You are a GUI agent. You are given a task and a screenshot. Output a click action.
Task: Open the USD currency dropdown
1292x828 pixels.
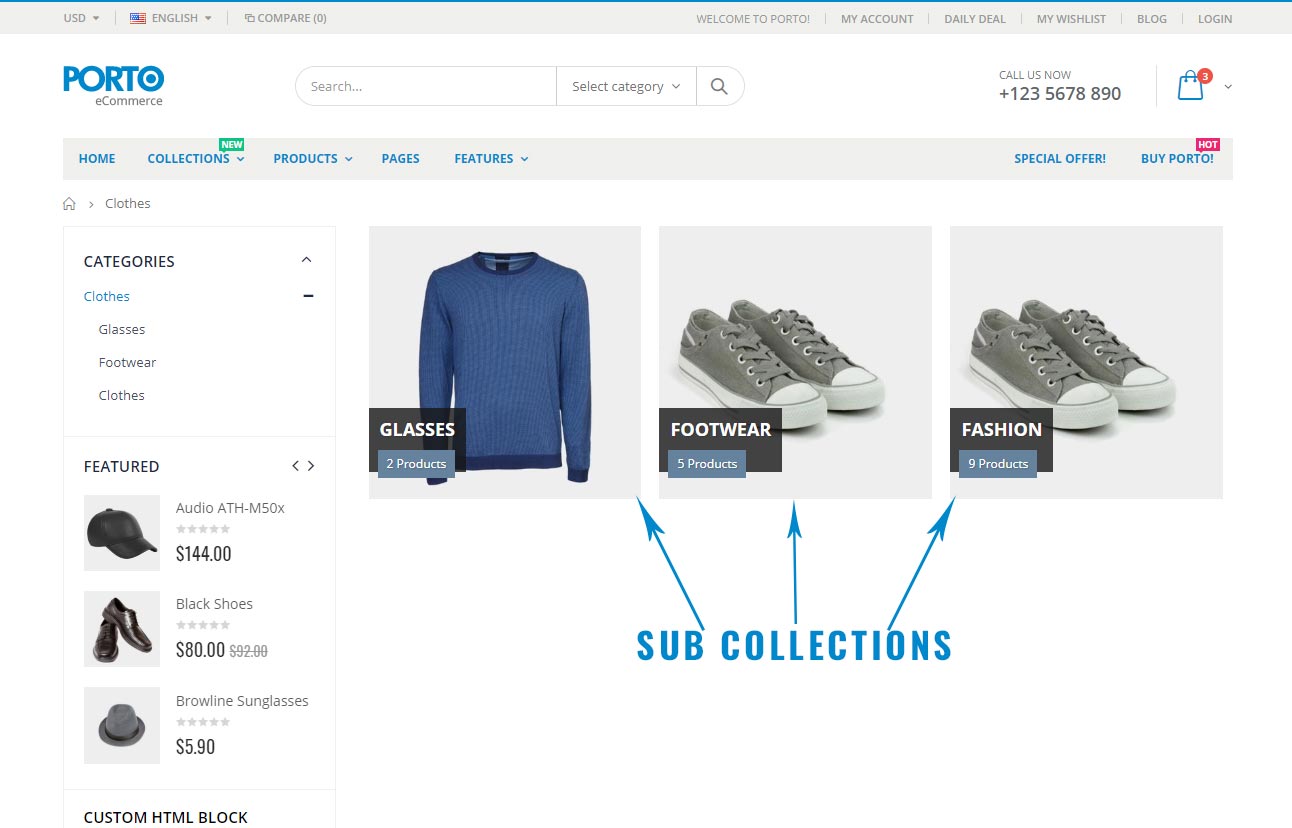tap(81, 18)
